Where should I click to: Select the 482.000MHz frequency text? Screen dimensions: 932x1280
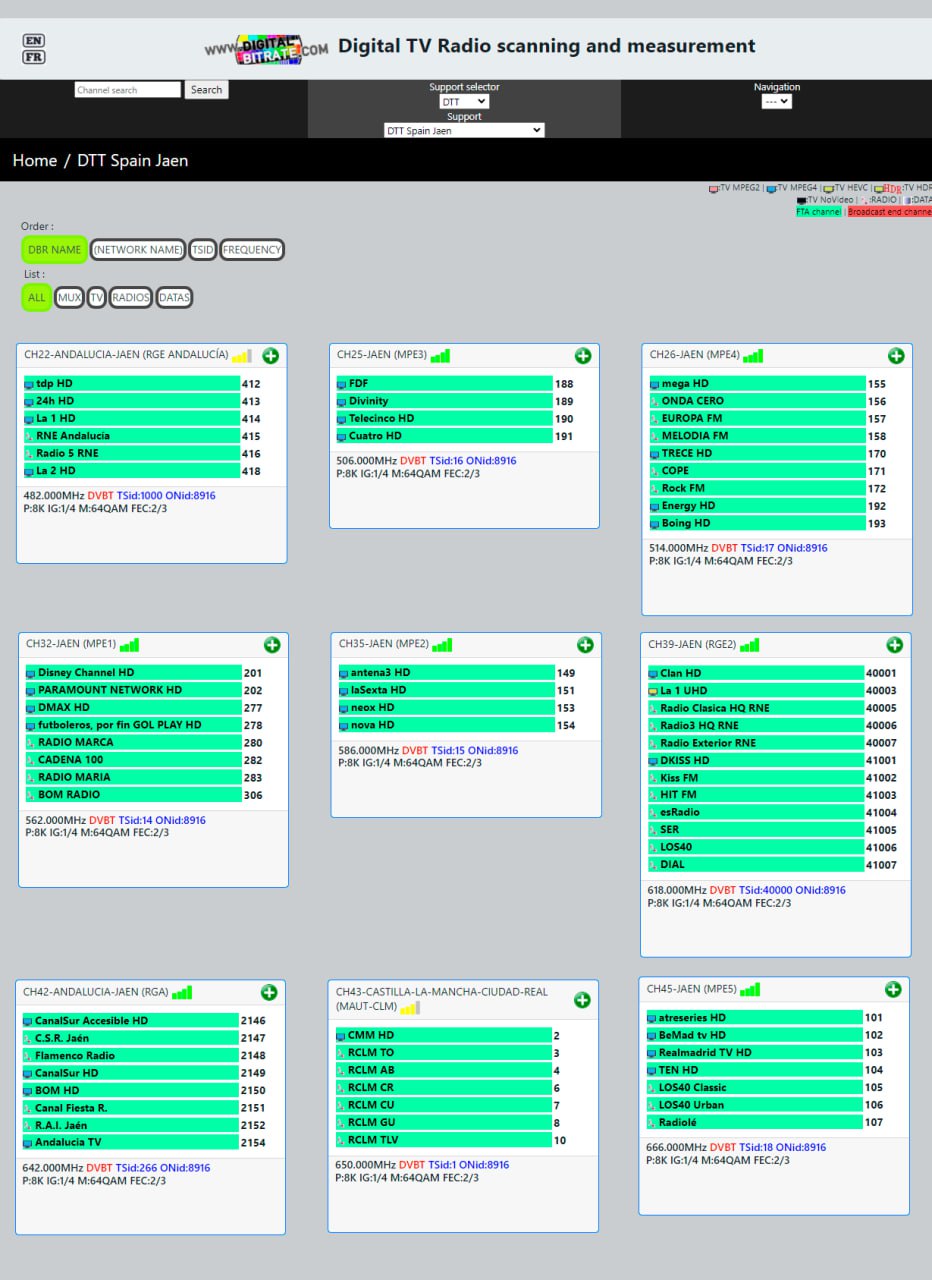pyautogui.click(x=53, y=496)
